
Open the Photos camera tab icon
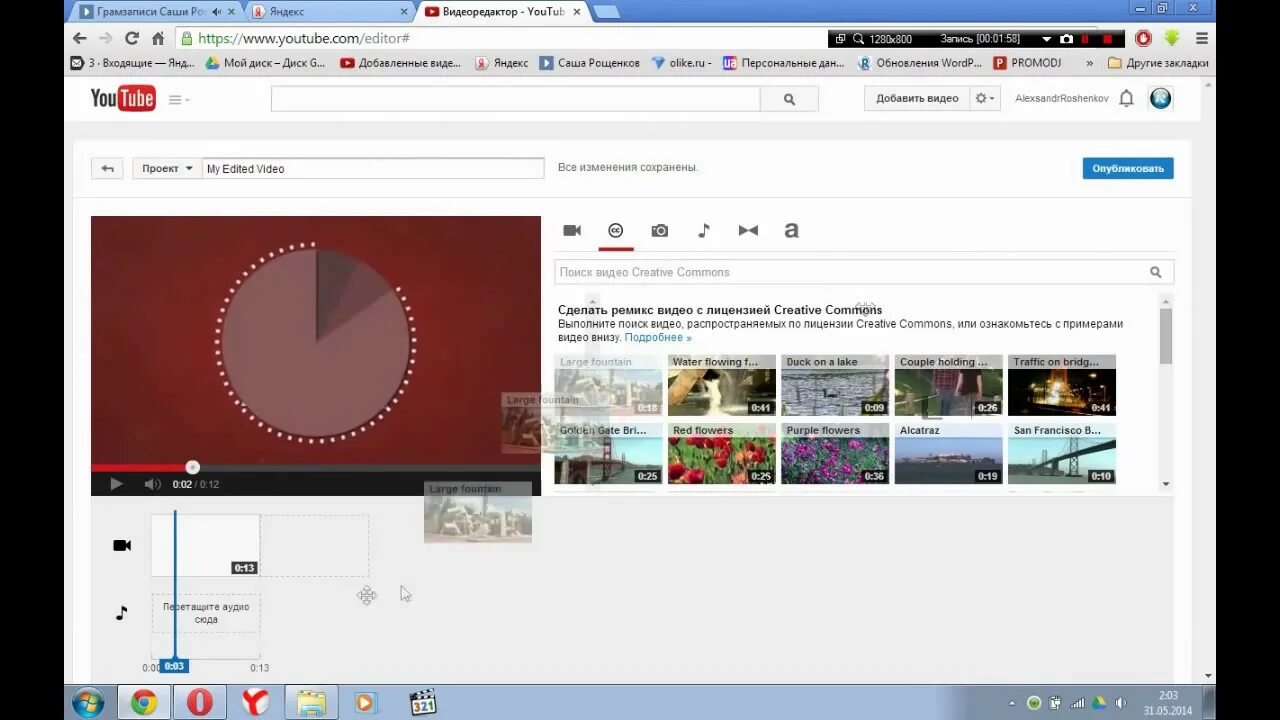[x=660, y=231]
